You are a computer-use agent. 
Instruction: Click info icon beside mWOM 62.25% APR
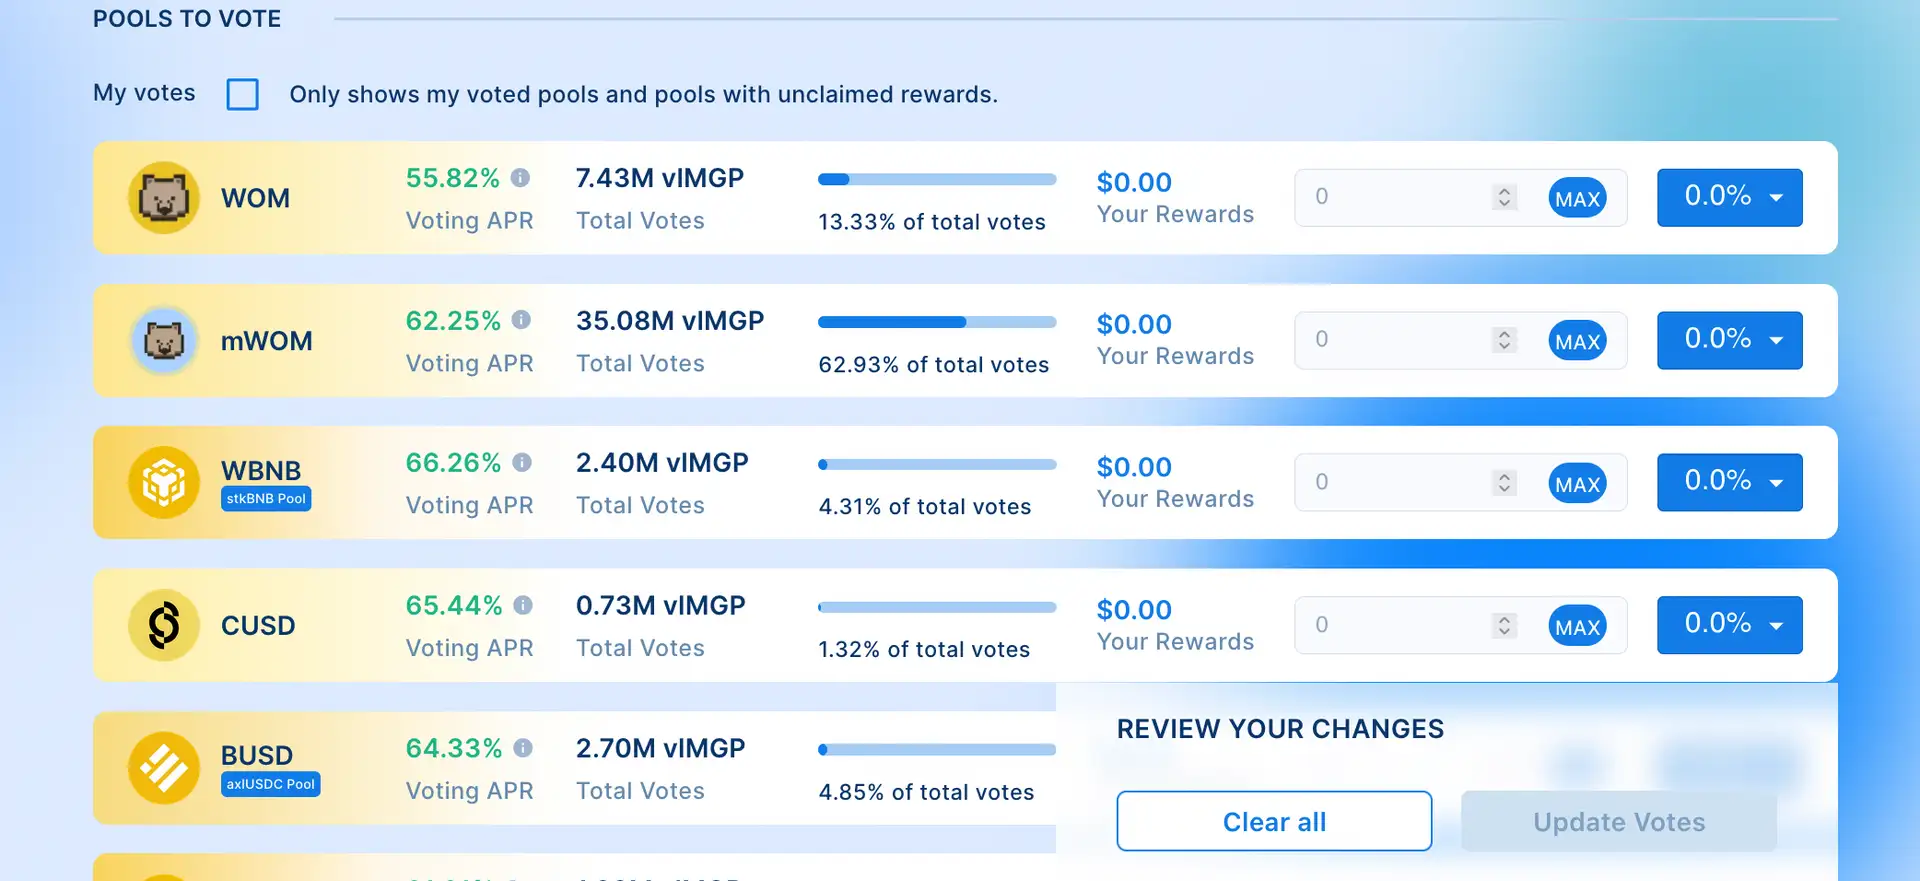click(x=521, y=320)
